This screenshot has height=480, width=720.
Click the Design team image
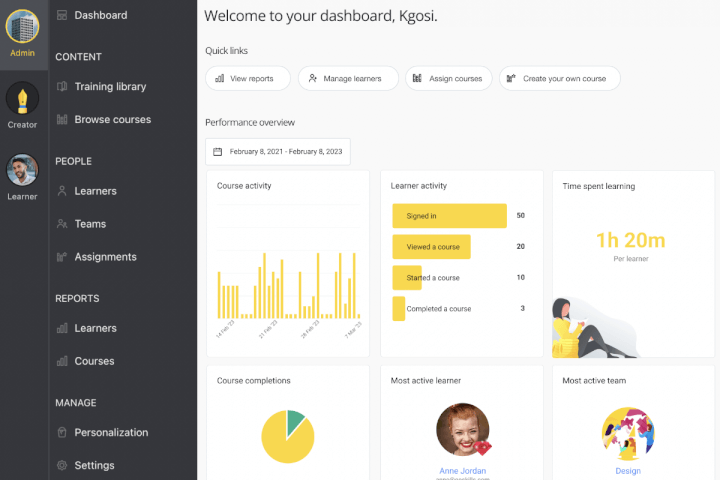click(x=628, y=434)
